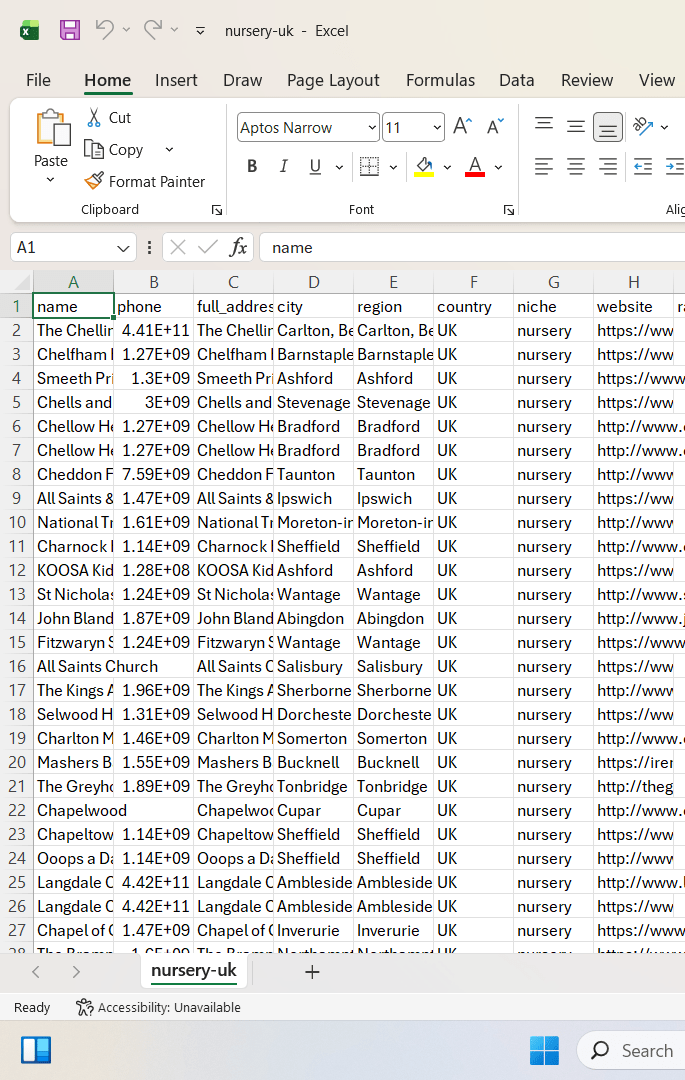685x1080 pixels.
Task: Apply red font color
Action: (x=475, y=166)
